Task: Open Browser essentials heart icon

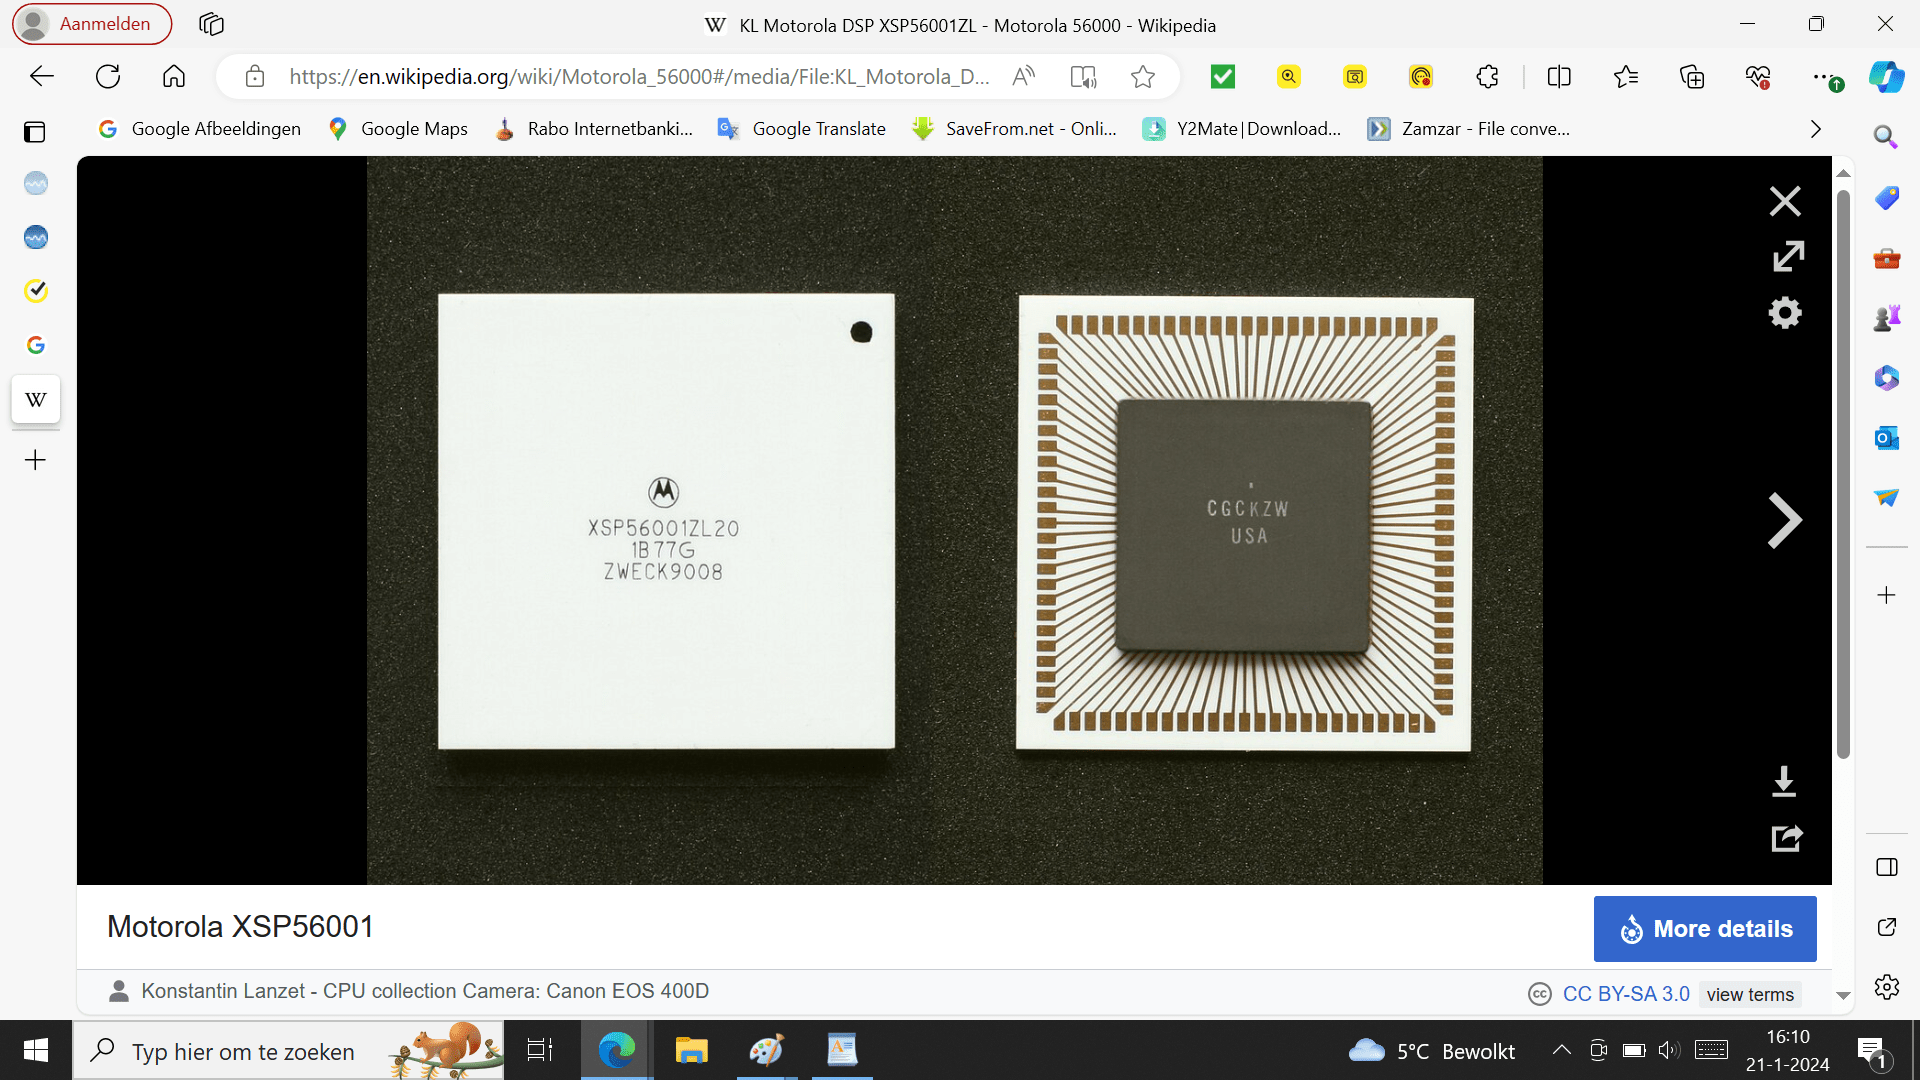Action: pyautogui.click(x=1758, y=77)
